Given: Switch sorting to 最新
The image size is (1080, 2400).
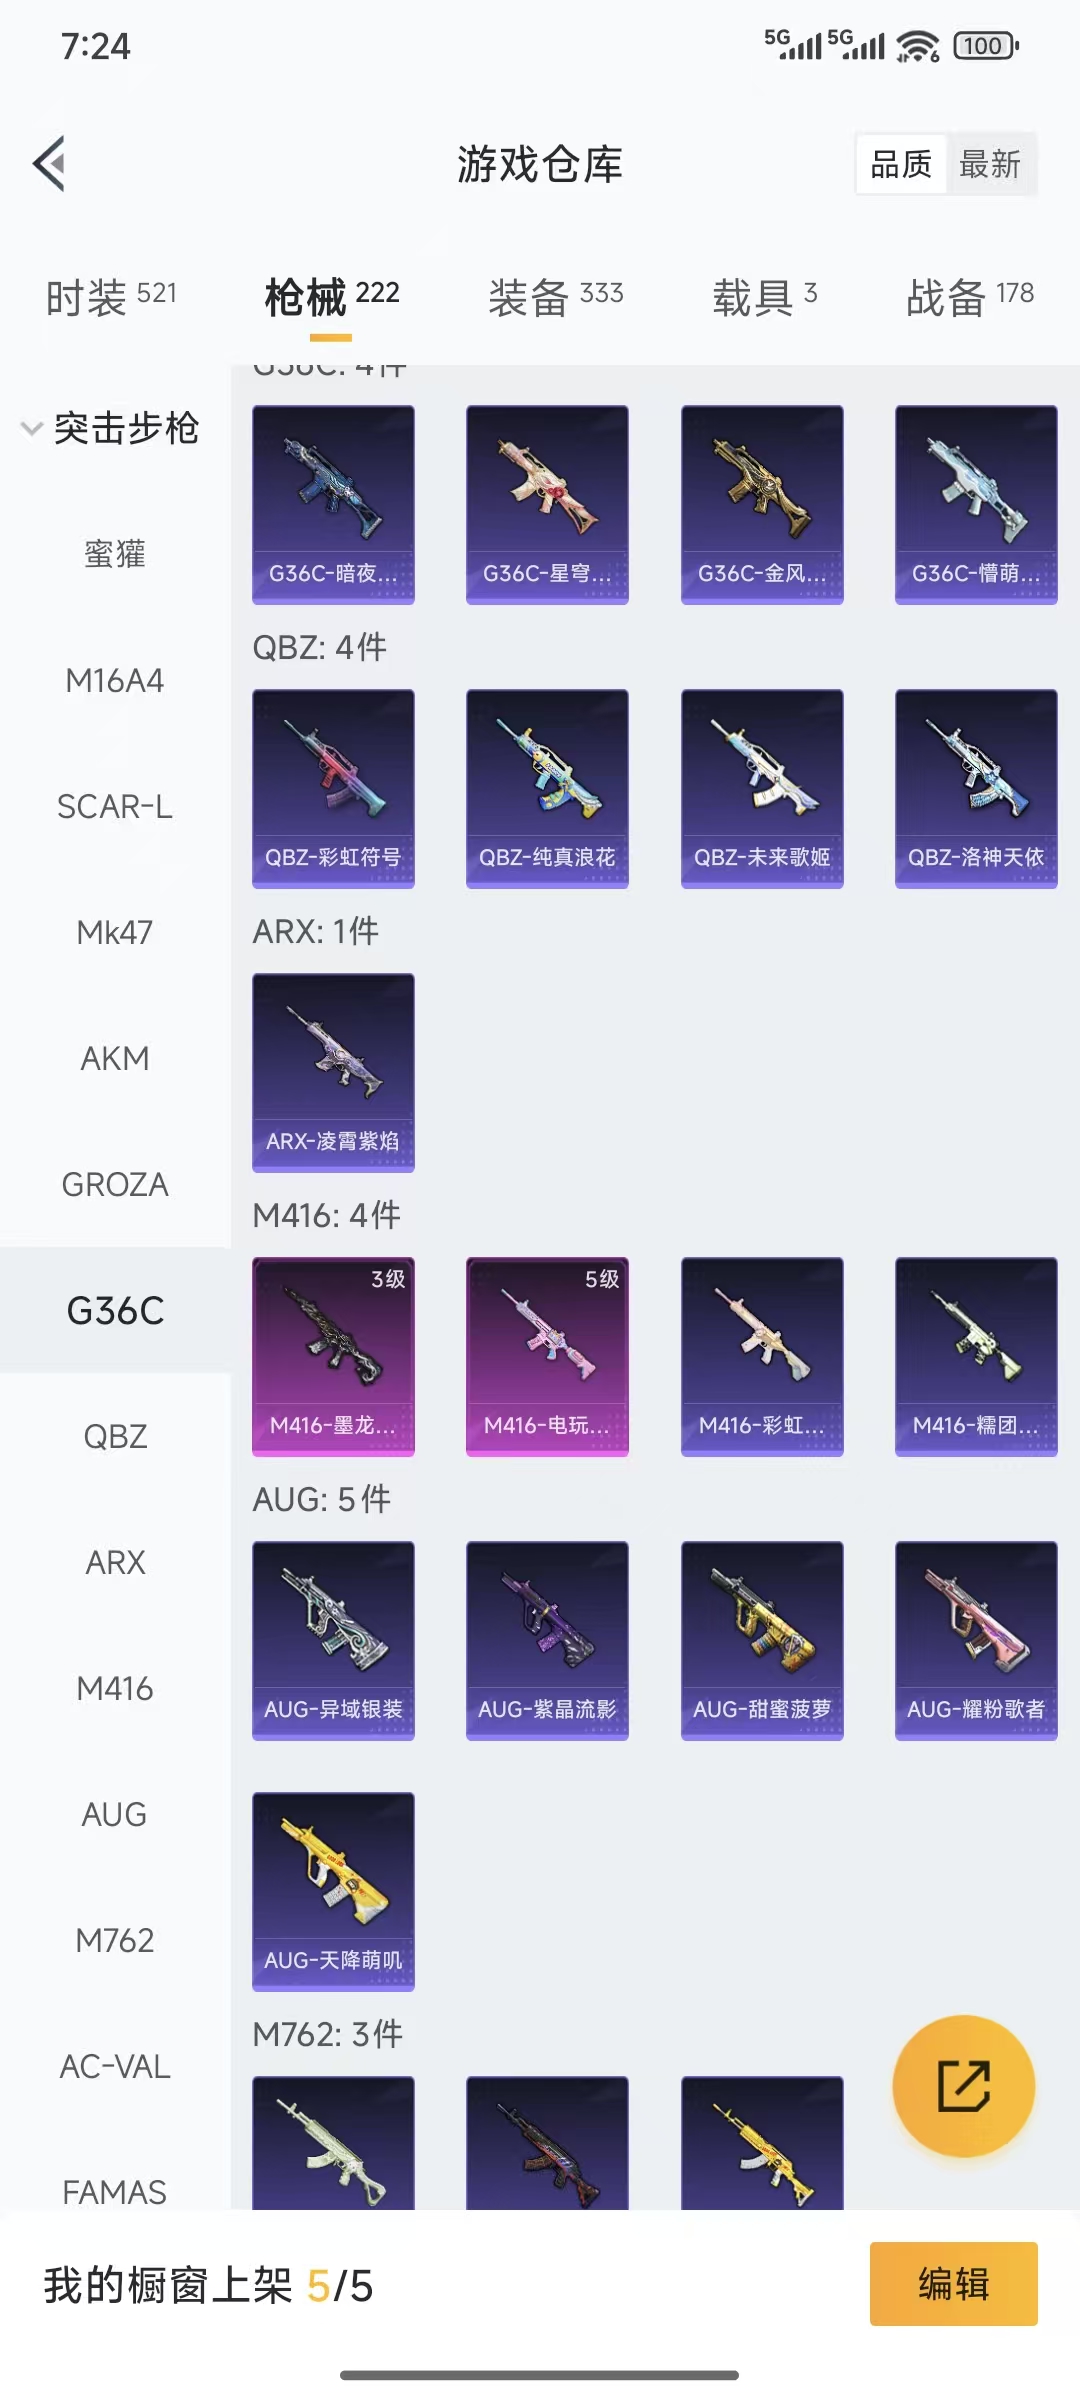Looking at the screenshot, I should pos(990,164).
